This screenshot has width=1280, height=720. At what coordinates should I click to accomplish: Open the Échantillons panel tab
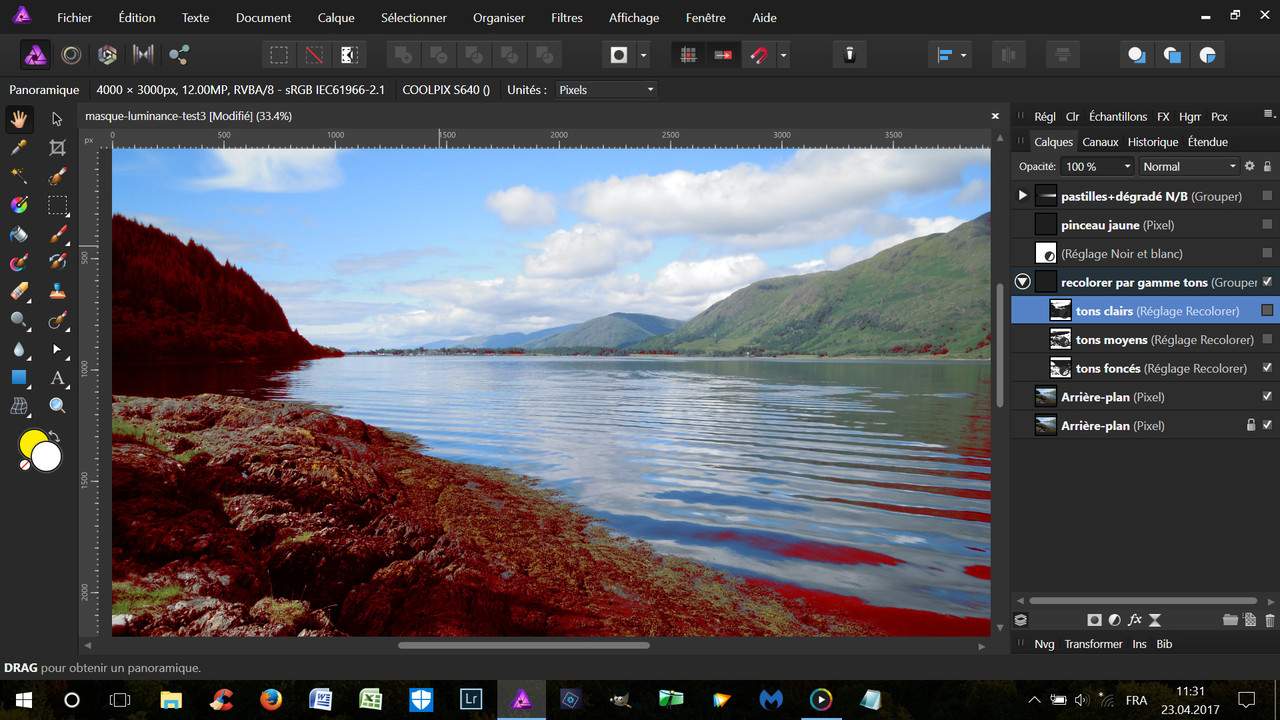coord(1118,117)
